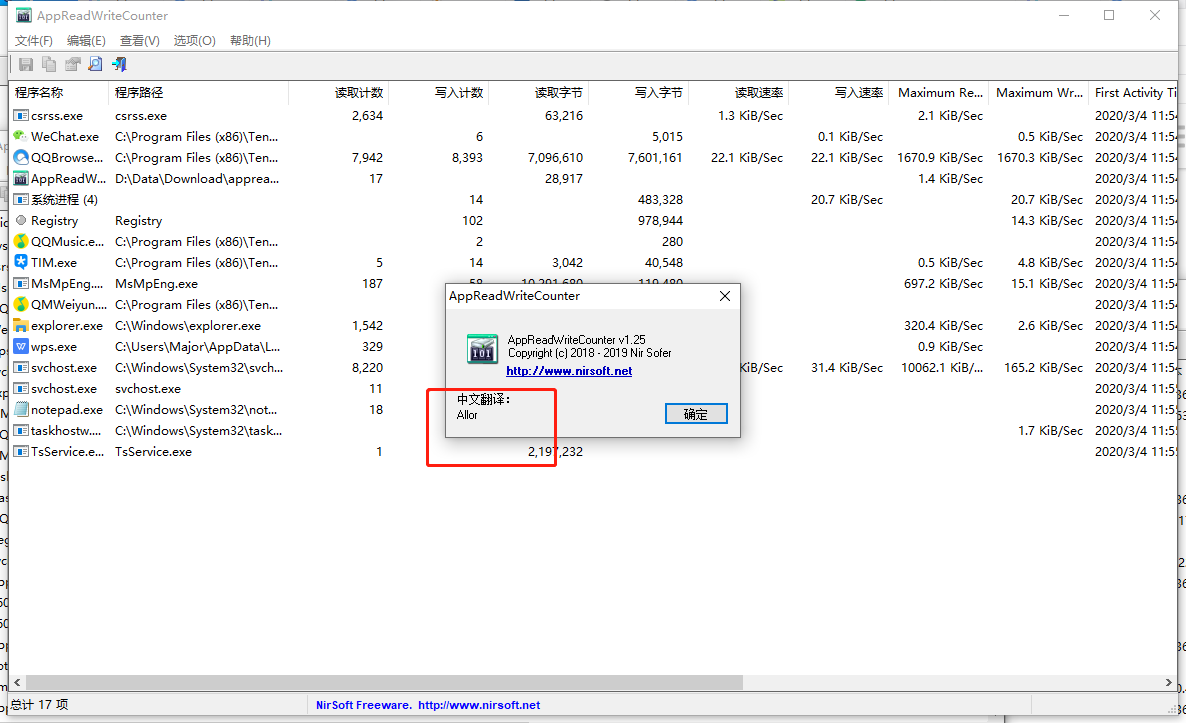Open the nirsoft.net link in dialog
This screenshot has width=1186, height=723.
(x=569, y=371)
